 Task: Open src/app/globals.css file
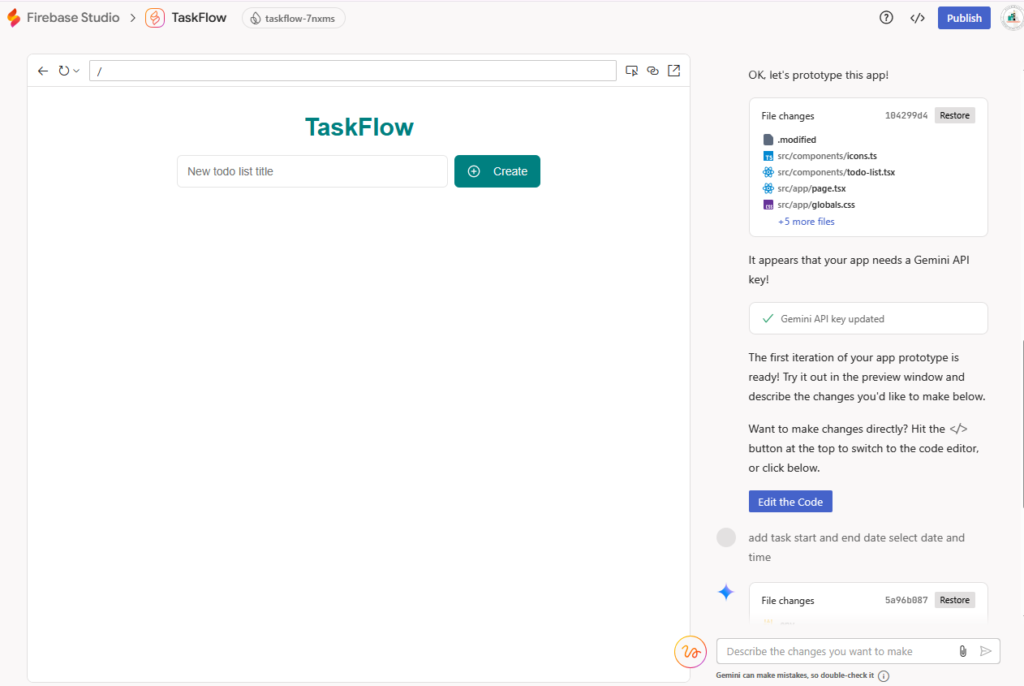pos(816,204)
